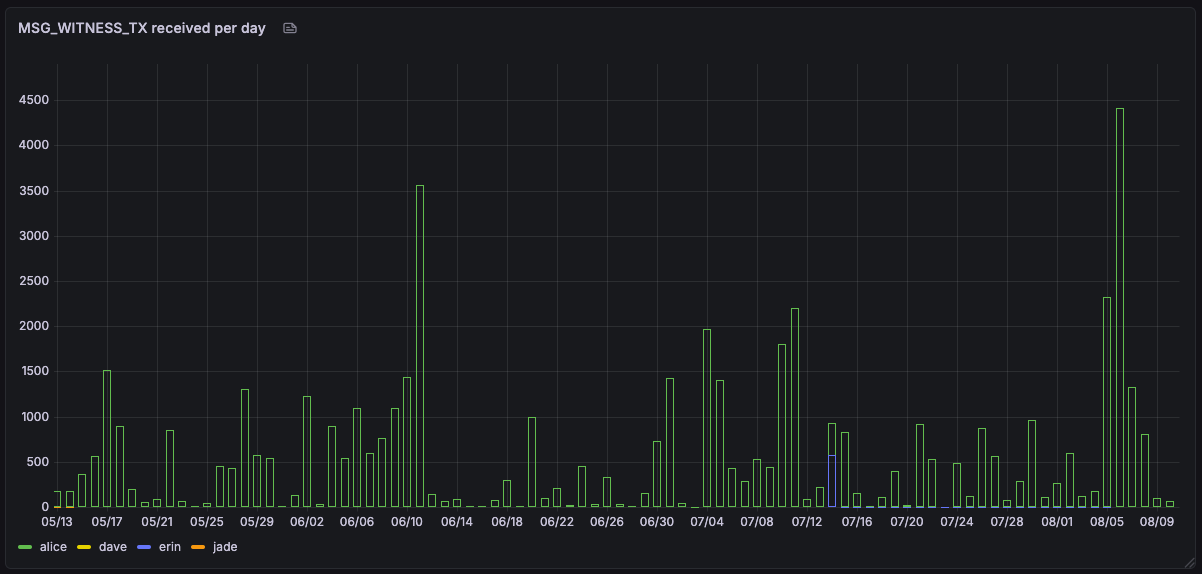Click the 500 y-axis label
Viewport: 1202px width, 574px height.
click(38, 462)
